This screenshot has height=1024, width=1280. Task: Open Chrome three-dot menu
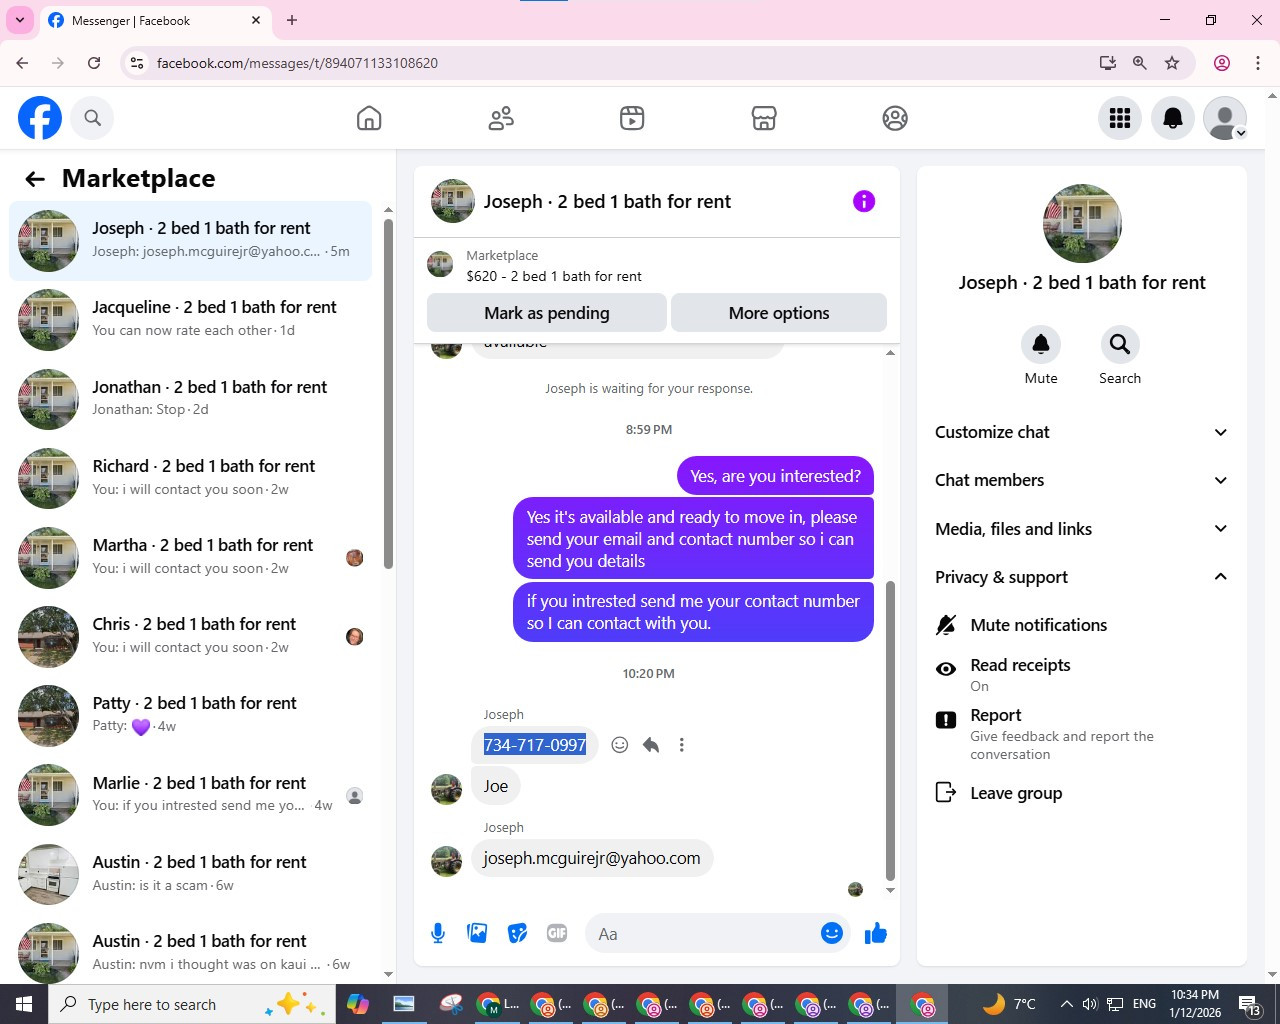click(x=1258, y=63)
